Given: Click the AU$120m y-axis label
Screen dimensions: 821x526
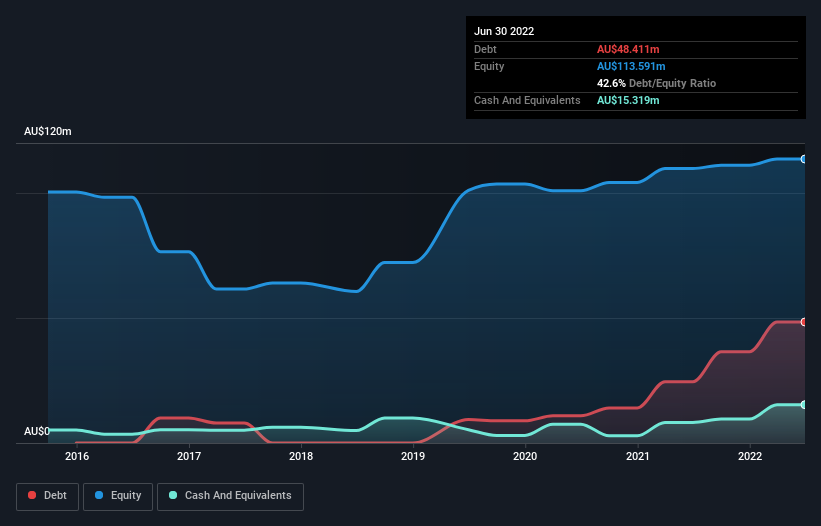Looking at the screenshot, I should [48, 131].
